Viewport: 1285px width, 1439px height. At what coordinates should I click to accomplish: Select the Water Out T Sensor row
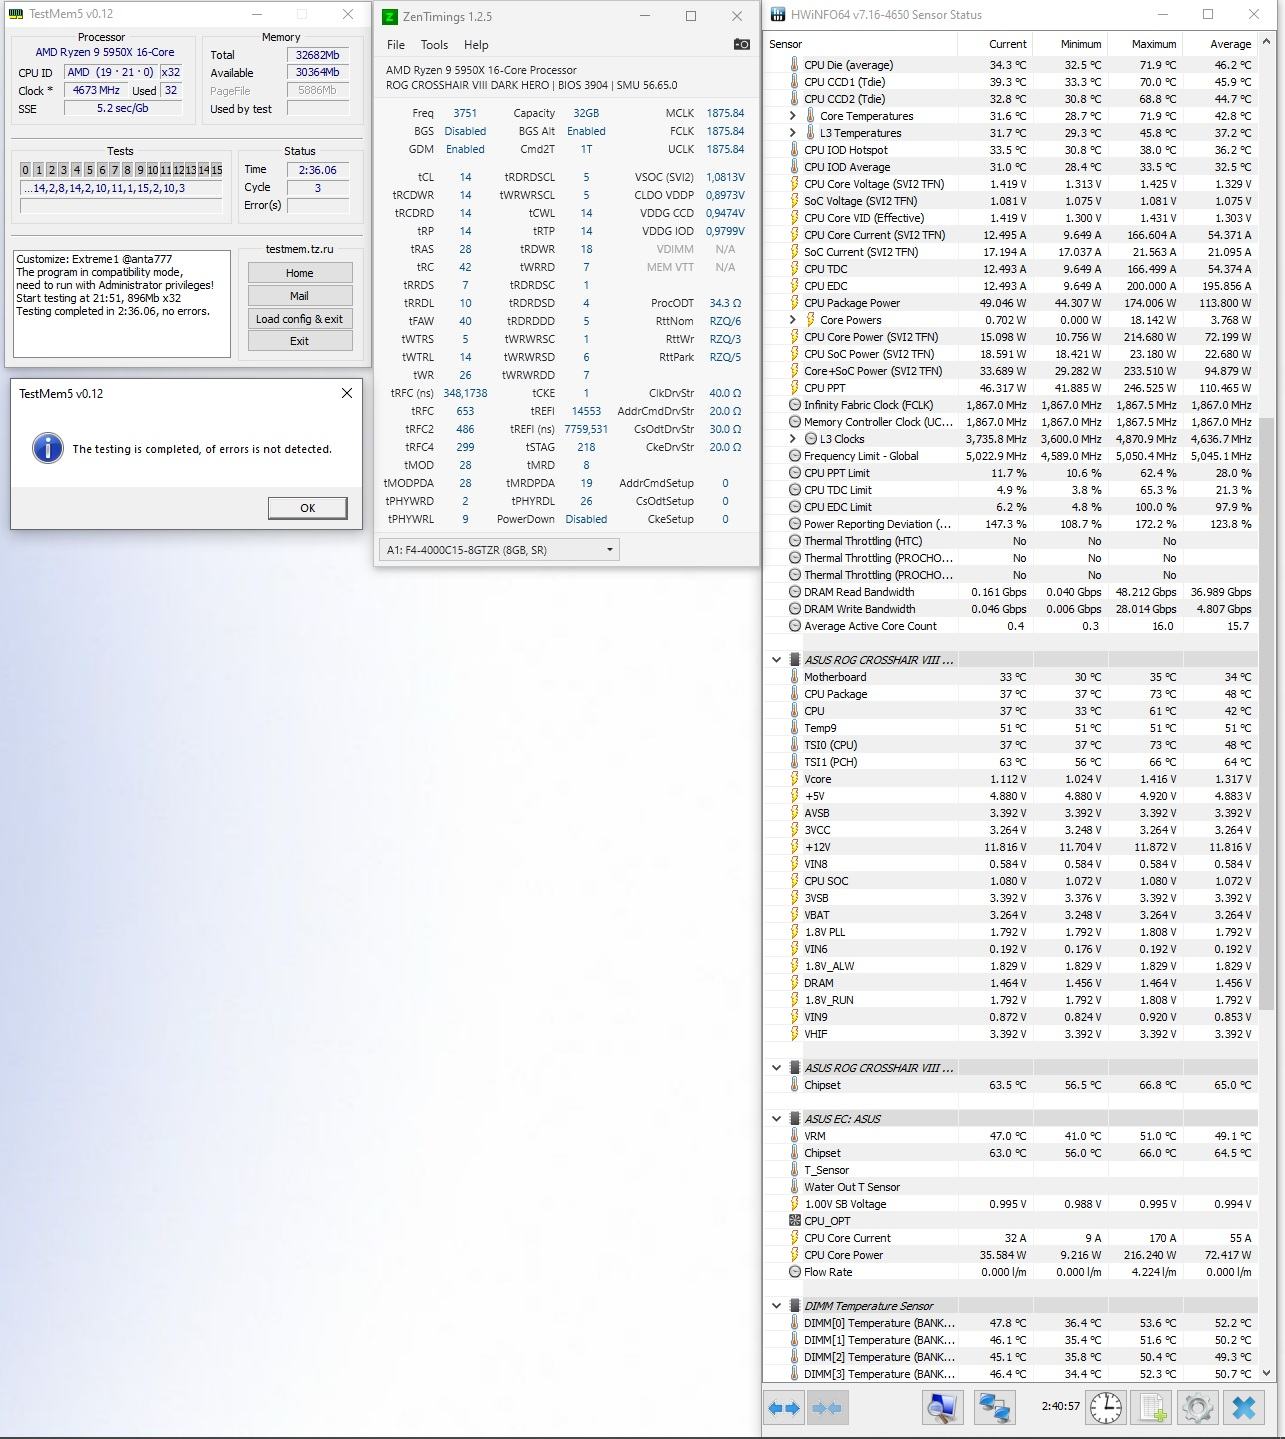coord(1010,1187)
